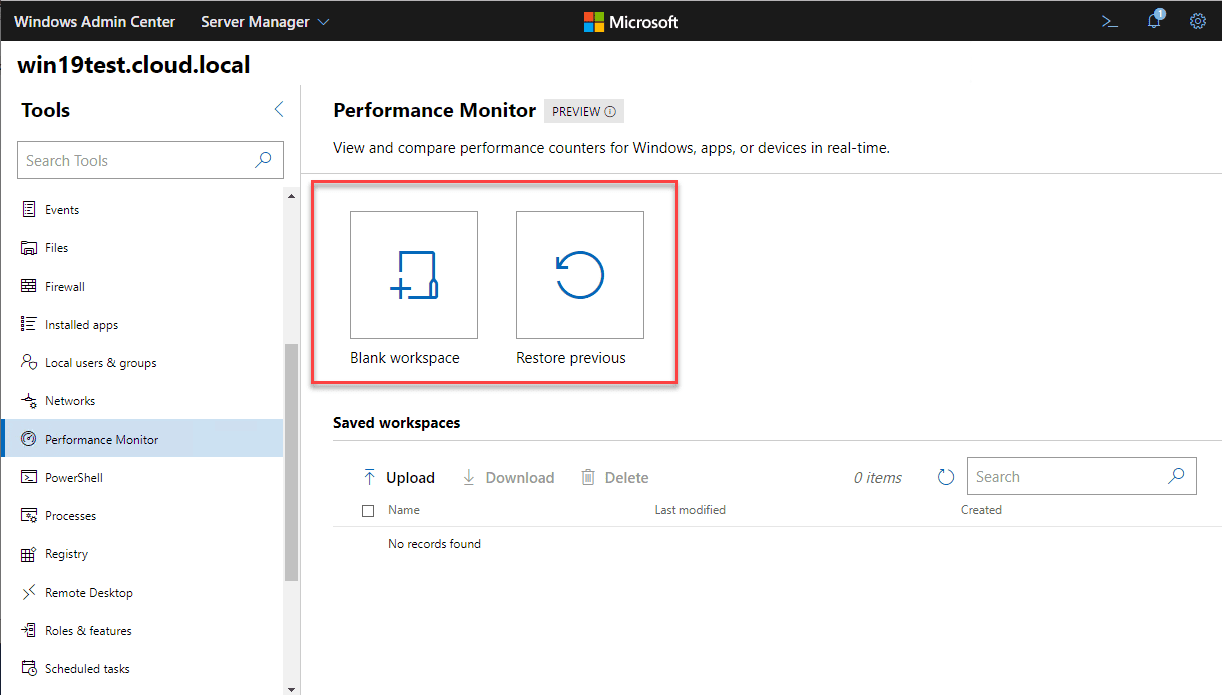Expand the Server Manager dropdown
The image size is (1222, 695).
265,21
